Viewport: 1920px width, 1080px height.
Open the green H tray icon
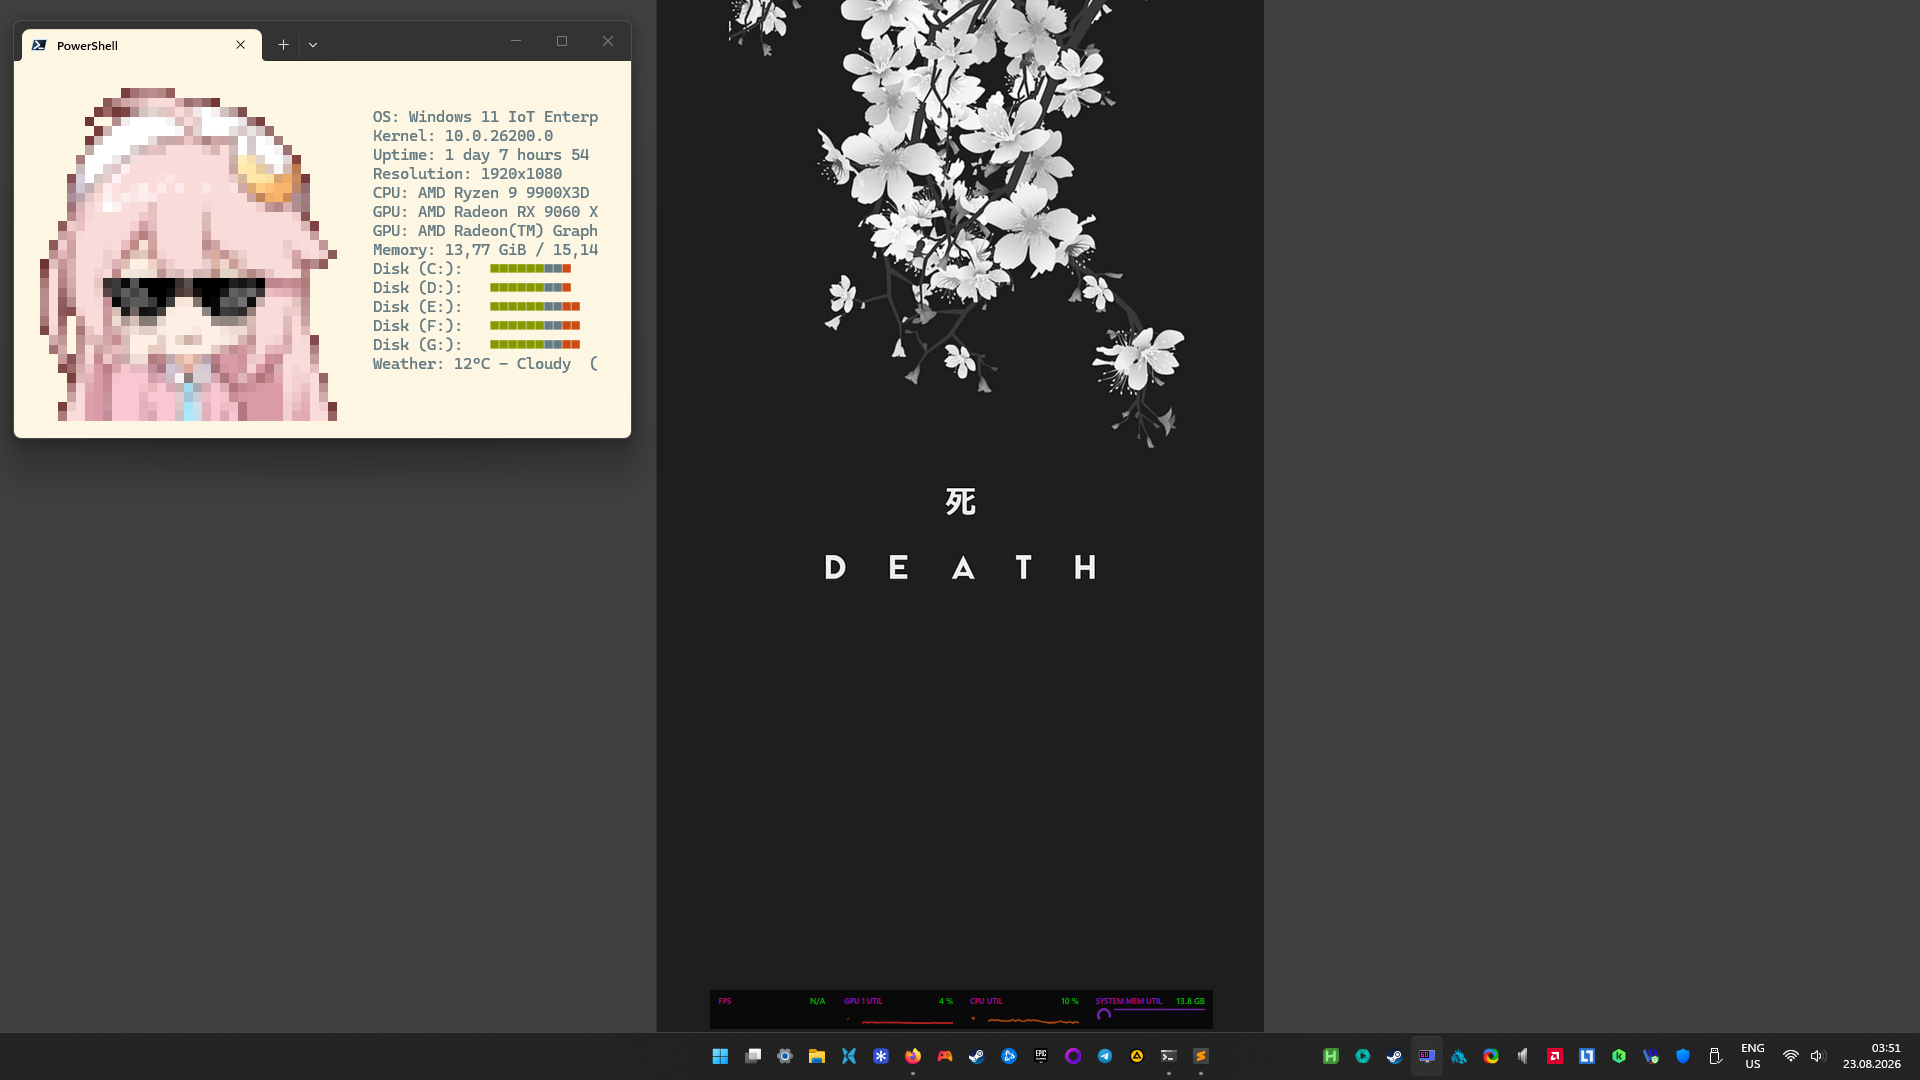coord(1331,1056)
